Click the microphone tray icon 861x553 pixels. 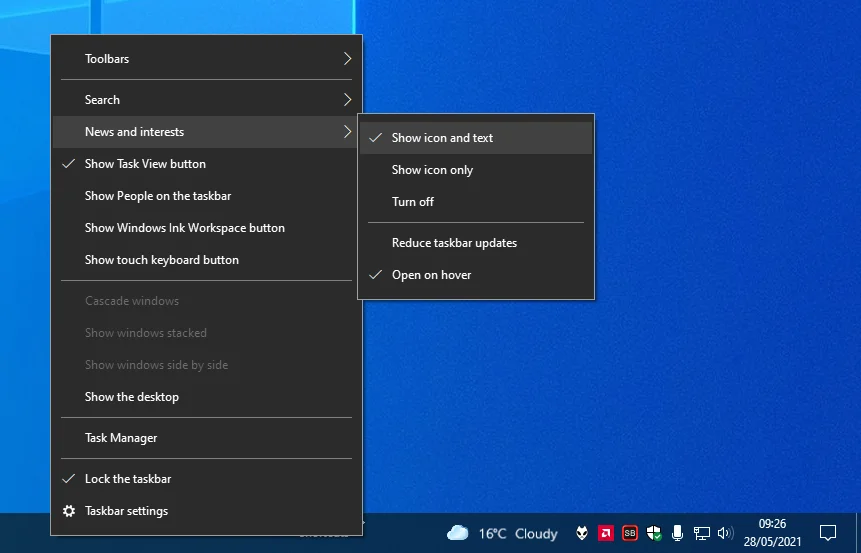tap(678, 533)
